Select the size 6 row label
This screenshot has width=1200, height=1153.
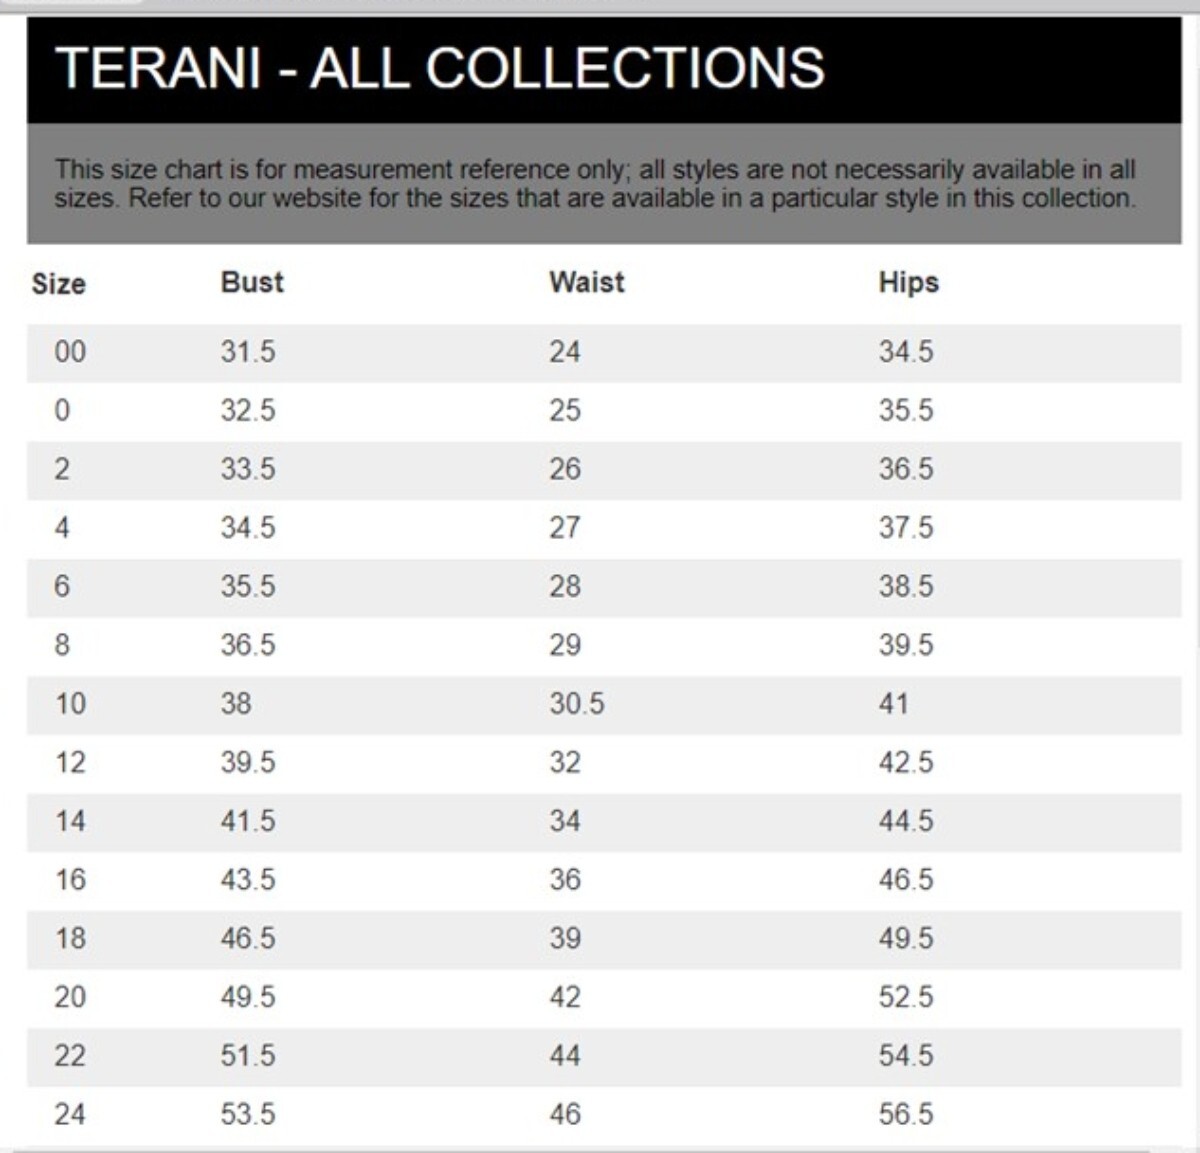click(62, 586)
